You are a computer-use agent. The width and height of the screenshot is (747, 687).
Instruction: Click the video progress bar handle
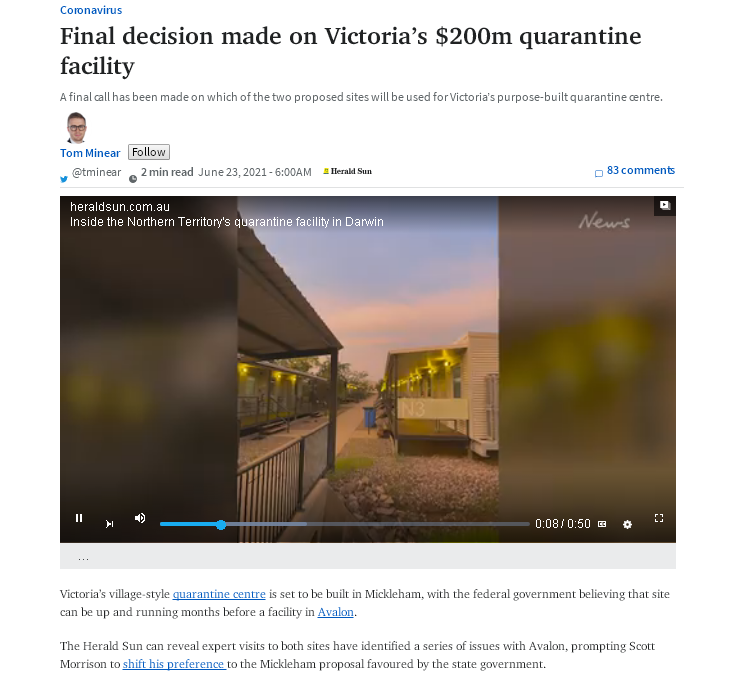(221, 525)
